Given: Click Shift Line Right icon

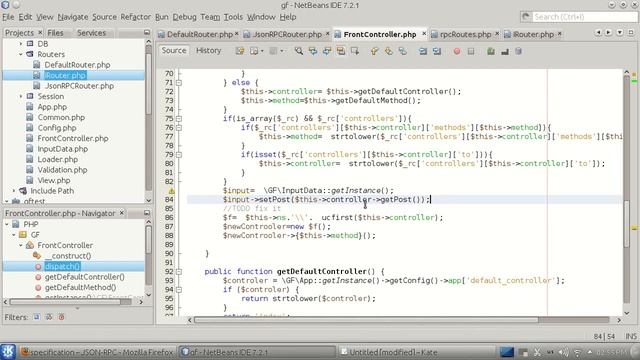Looking at the screenshot, I should click(x=437, y=51).
